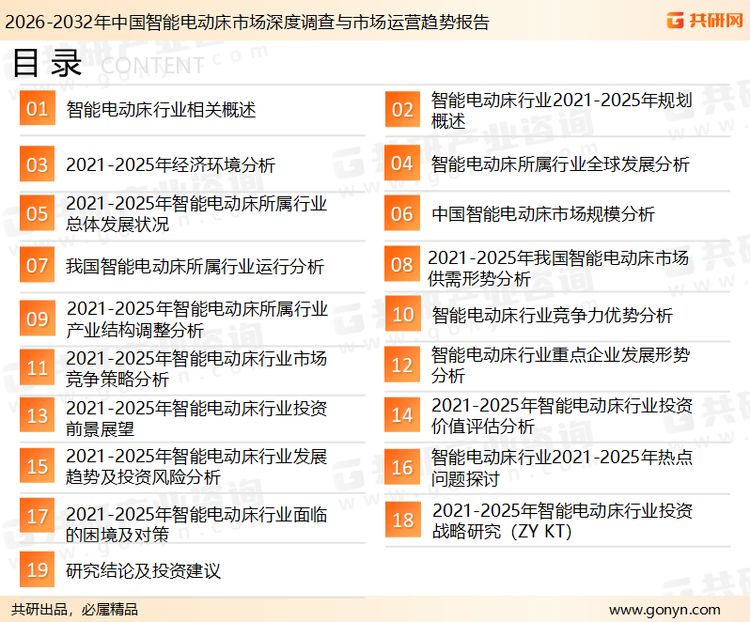Viewport: 750px width, 622px height.
Task: Select the orange 03 chapter number badge
Action: 37,164
